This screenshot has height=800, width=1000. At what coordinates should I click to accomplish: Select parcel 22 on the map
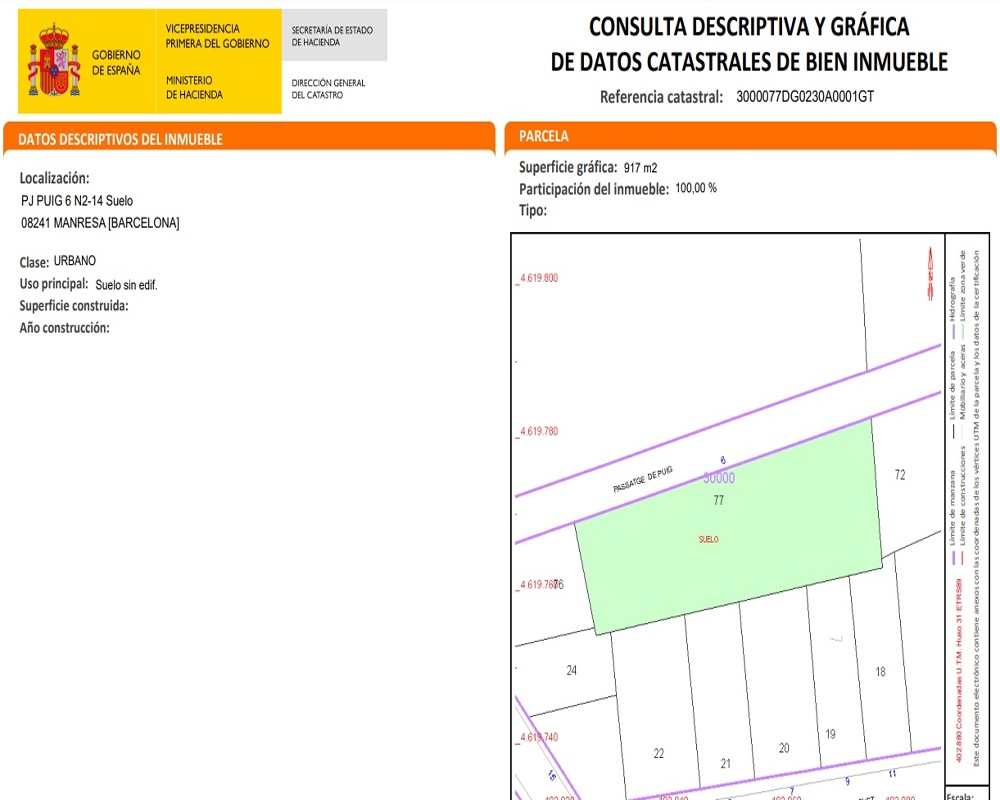[659, 753]
